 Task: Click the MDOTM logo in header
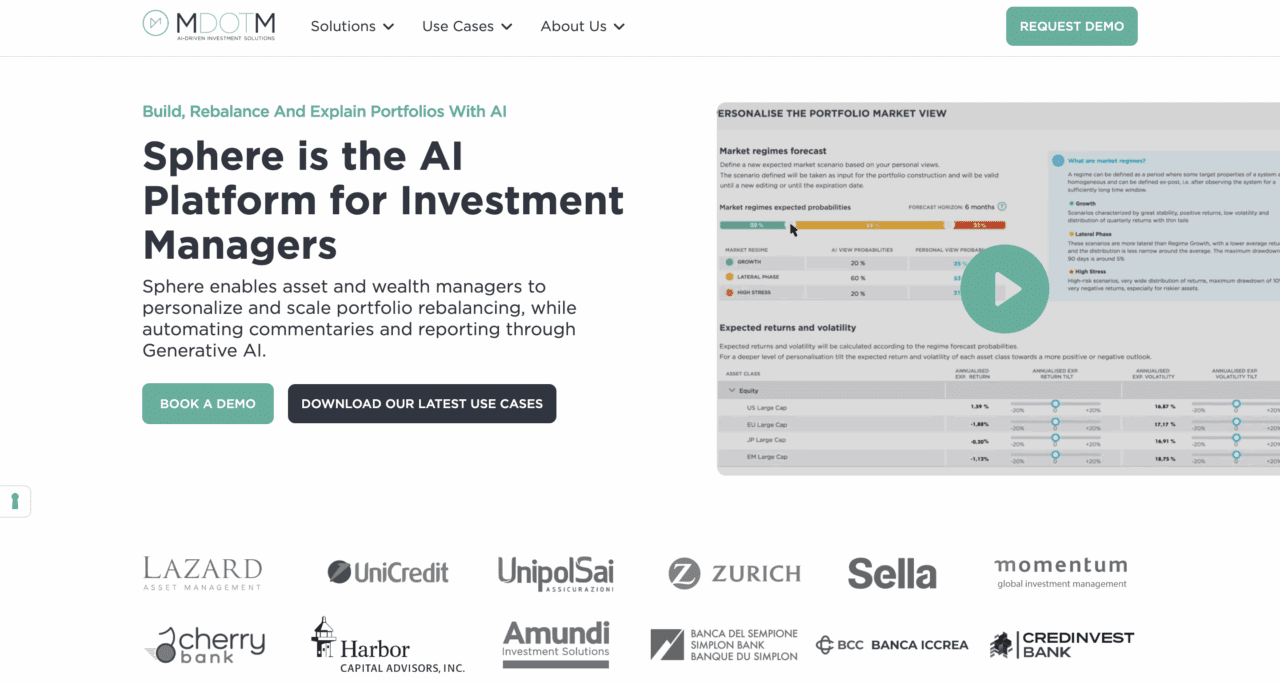coord(208,25)
